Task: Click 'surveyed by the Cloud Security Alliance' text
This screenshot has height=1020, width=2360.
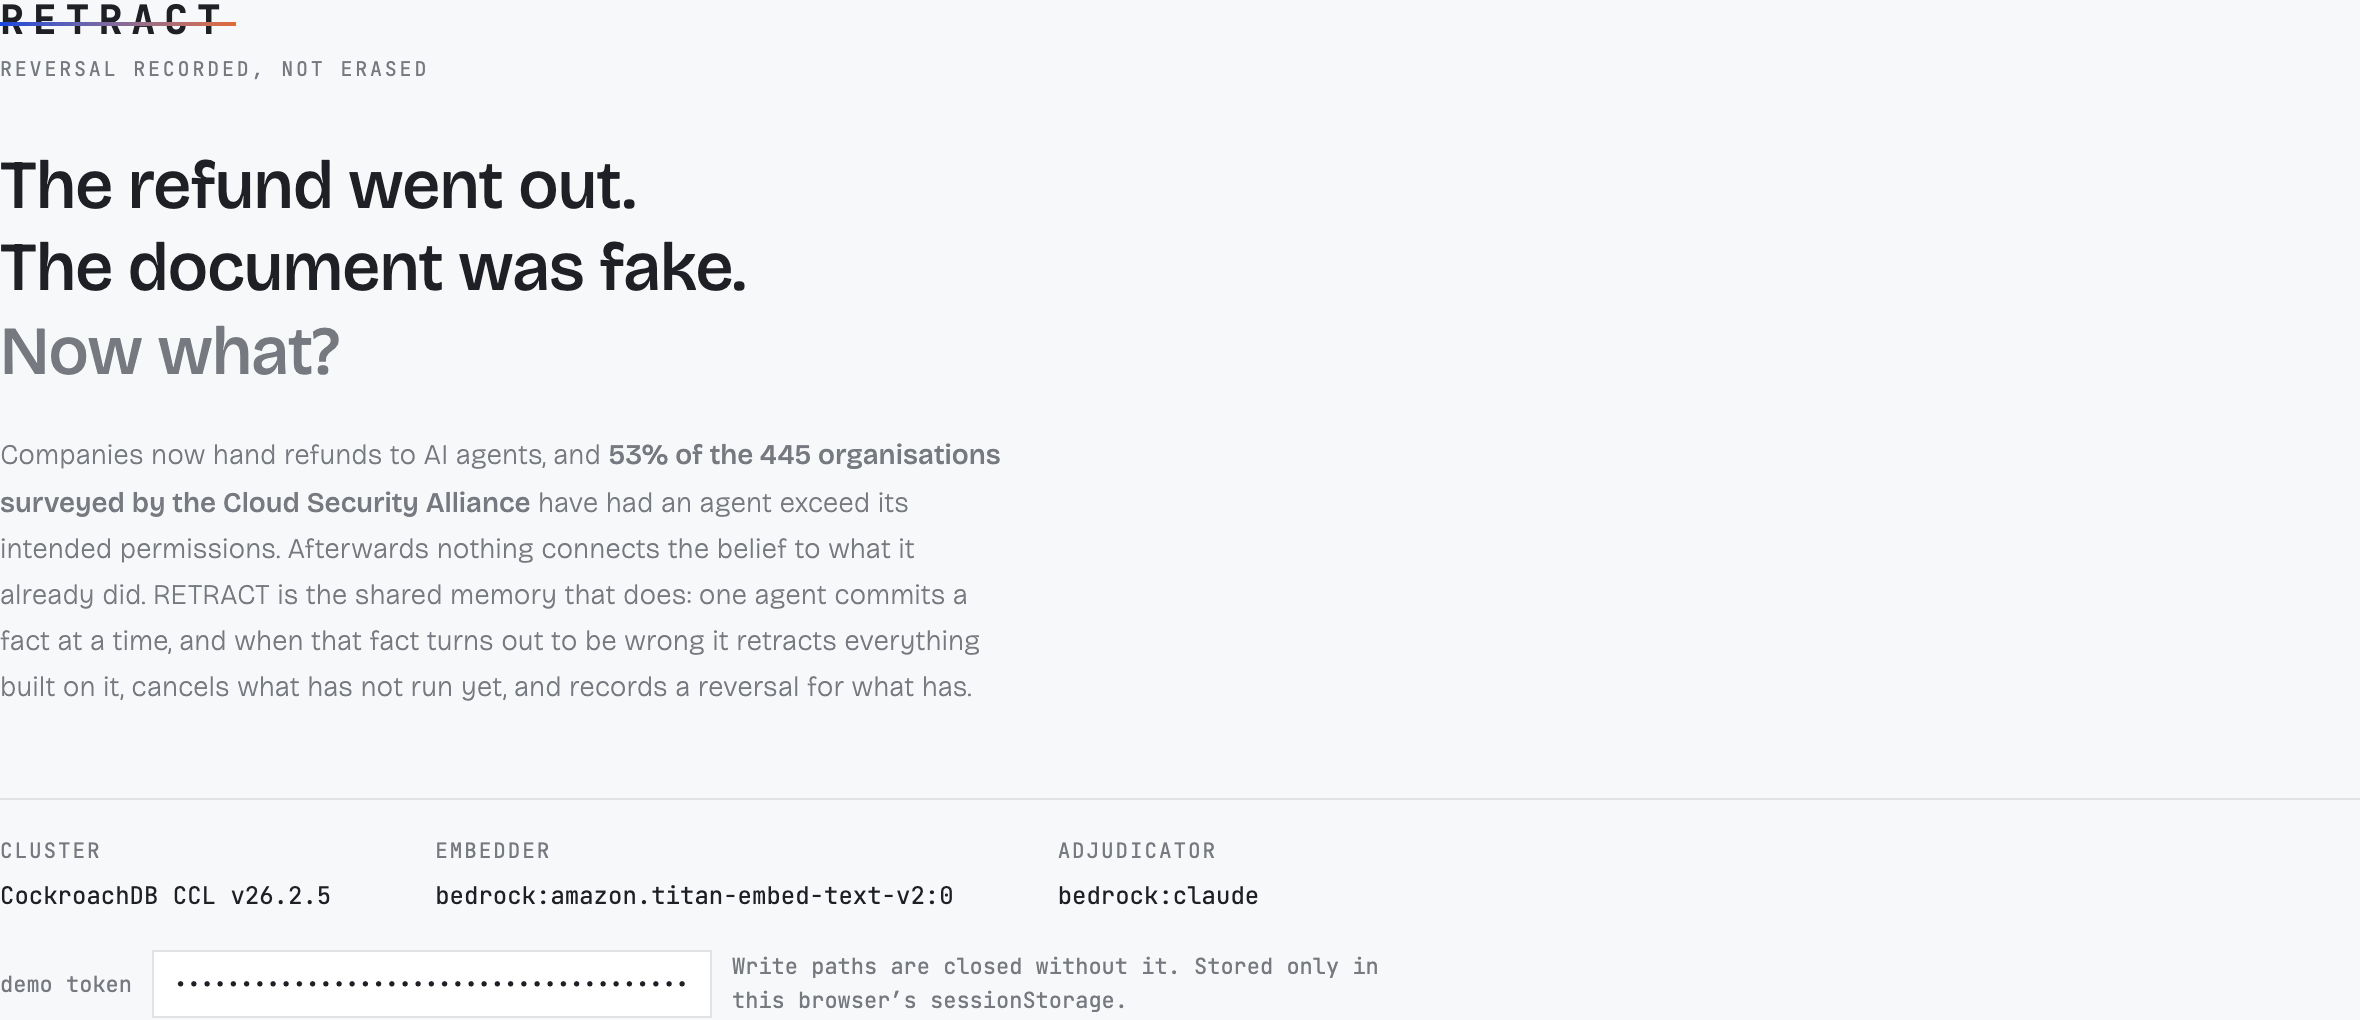Action: (265, 502)
